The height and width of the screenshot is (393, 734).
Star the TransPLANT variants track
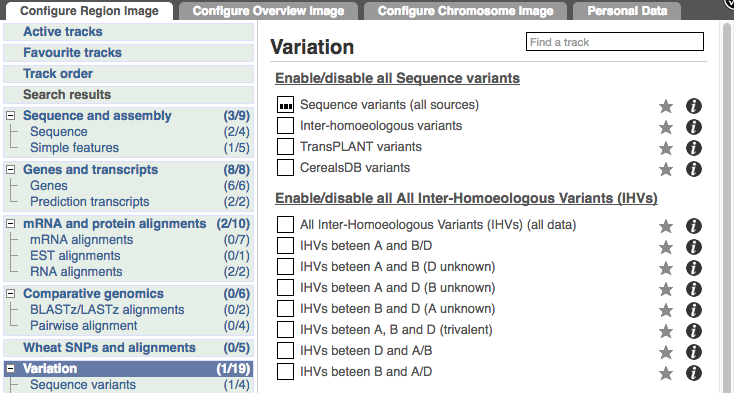(666, 148)
